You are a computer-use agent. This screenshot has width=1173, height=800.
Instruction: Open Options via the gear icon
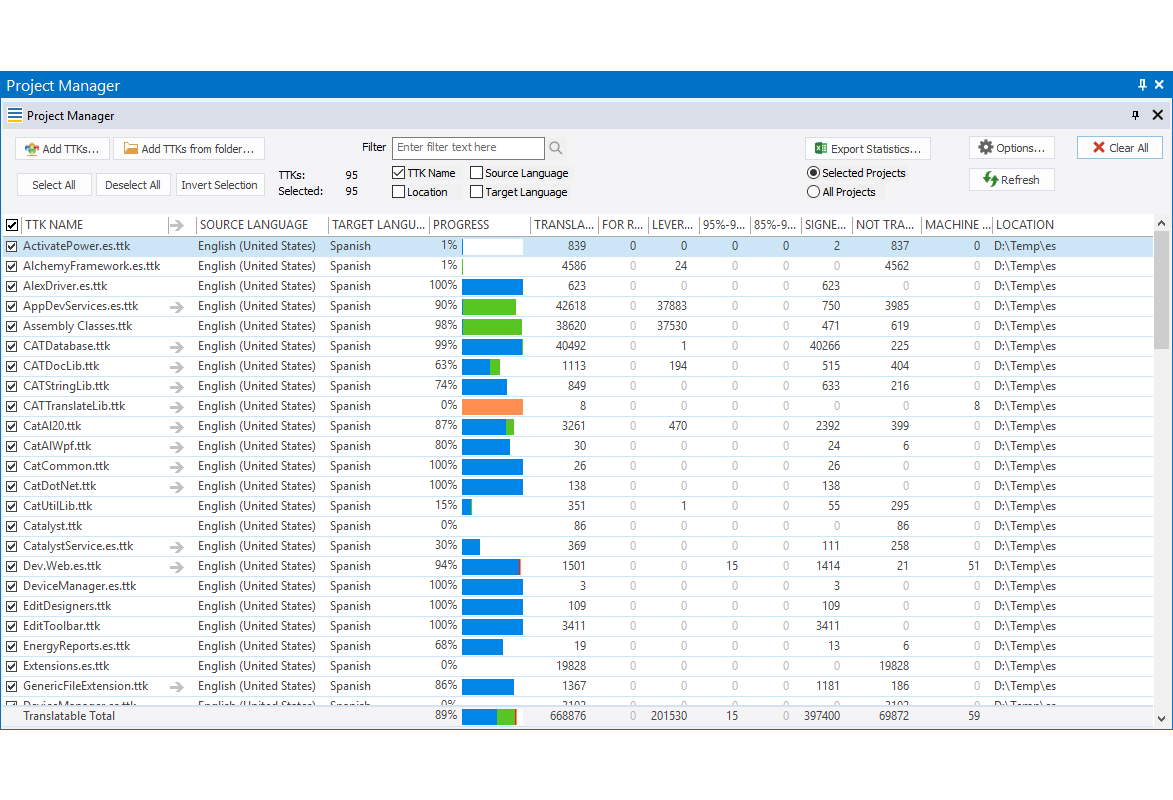click(985, 148)
